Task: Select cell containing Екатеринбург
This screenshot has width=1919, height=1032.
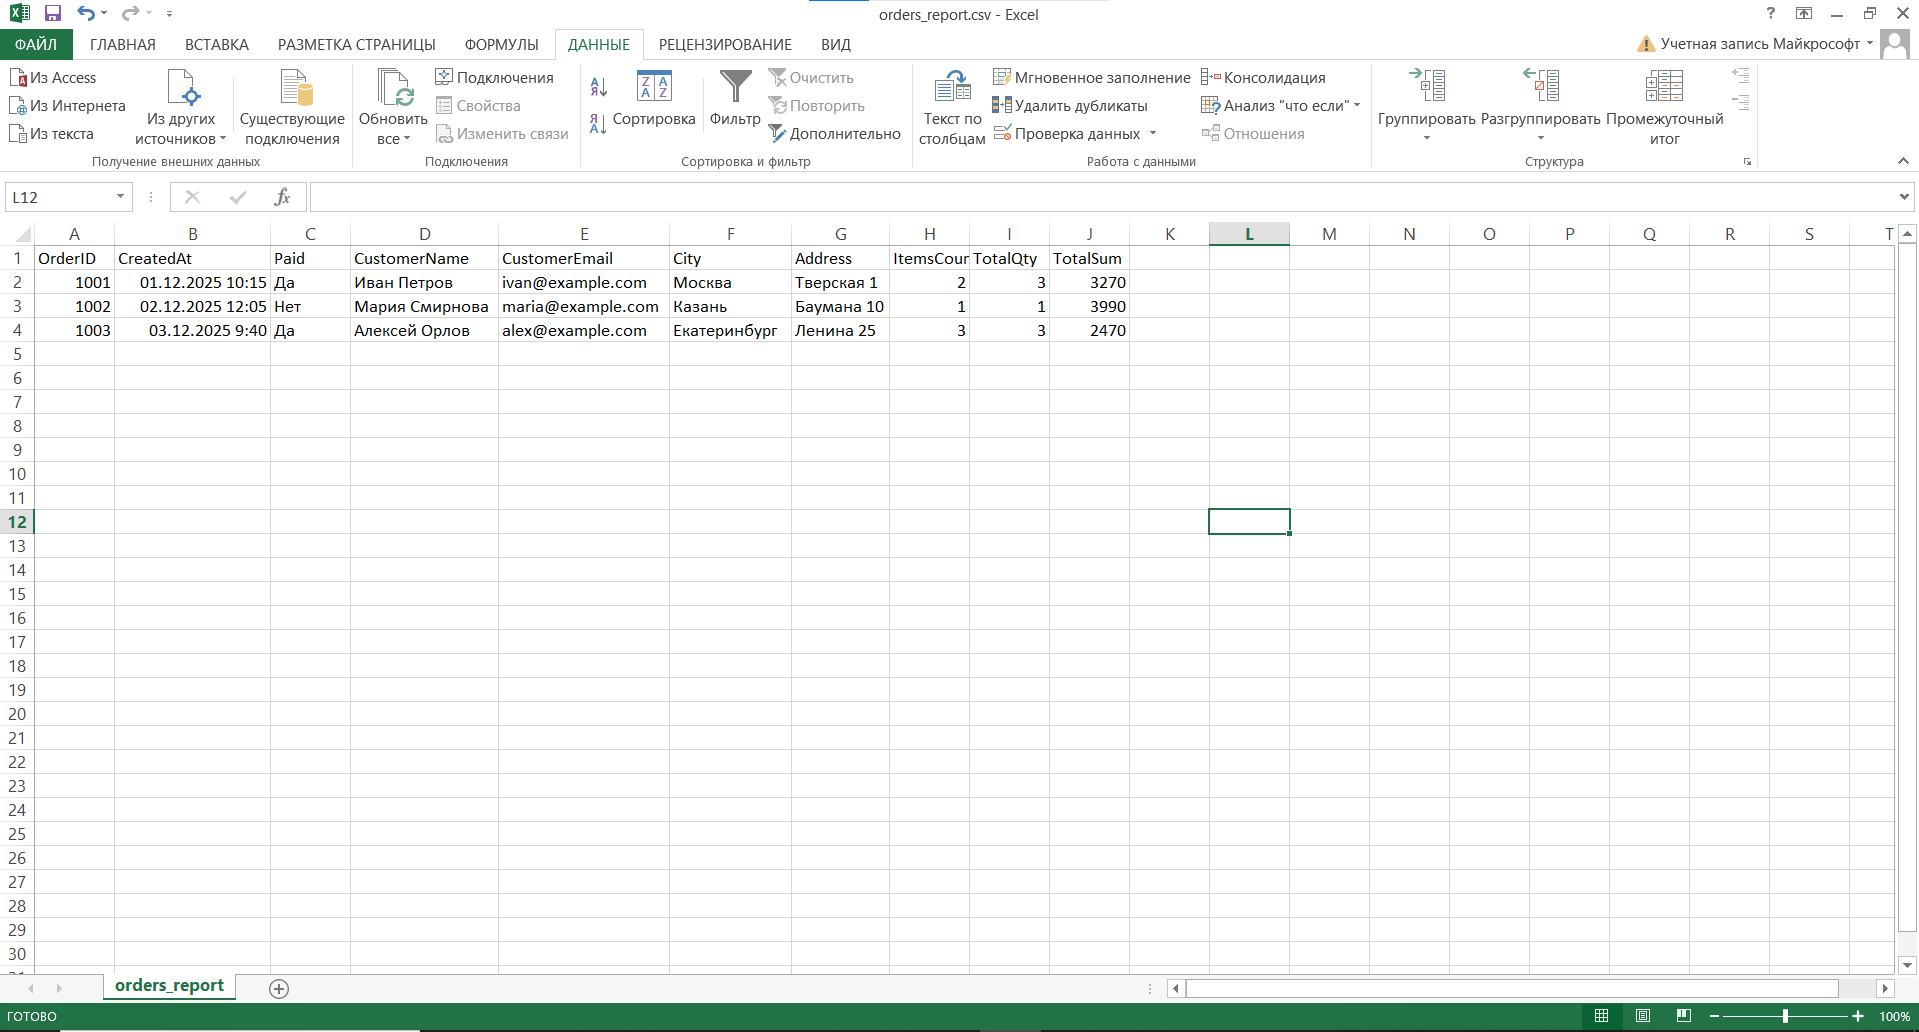Action: [x=731, y=330]
